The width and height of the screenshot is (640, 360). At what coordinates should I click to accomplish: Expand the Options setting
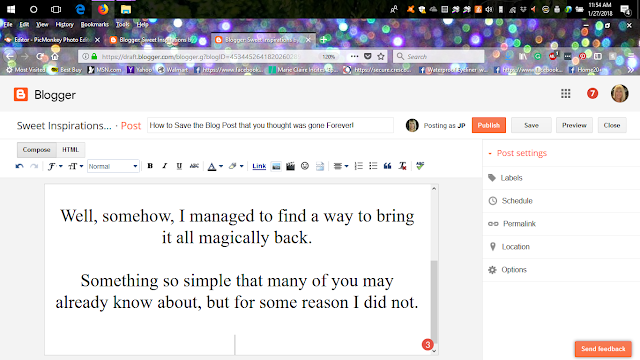(x=561, y=270)
